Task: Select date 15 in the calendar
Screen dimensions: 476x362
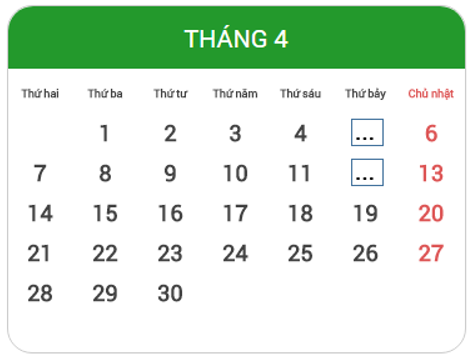Action: click(105, 213)
